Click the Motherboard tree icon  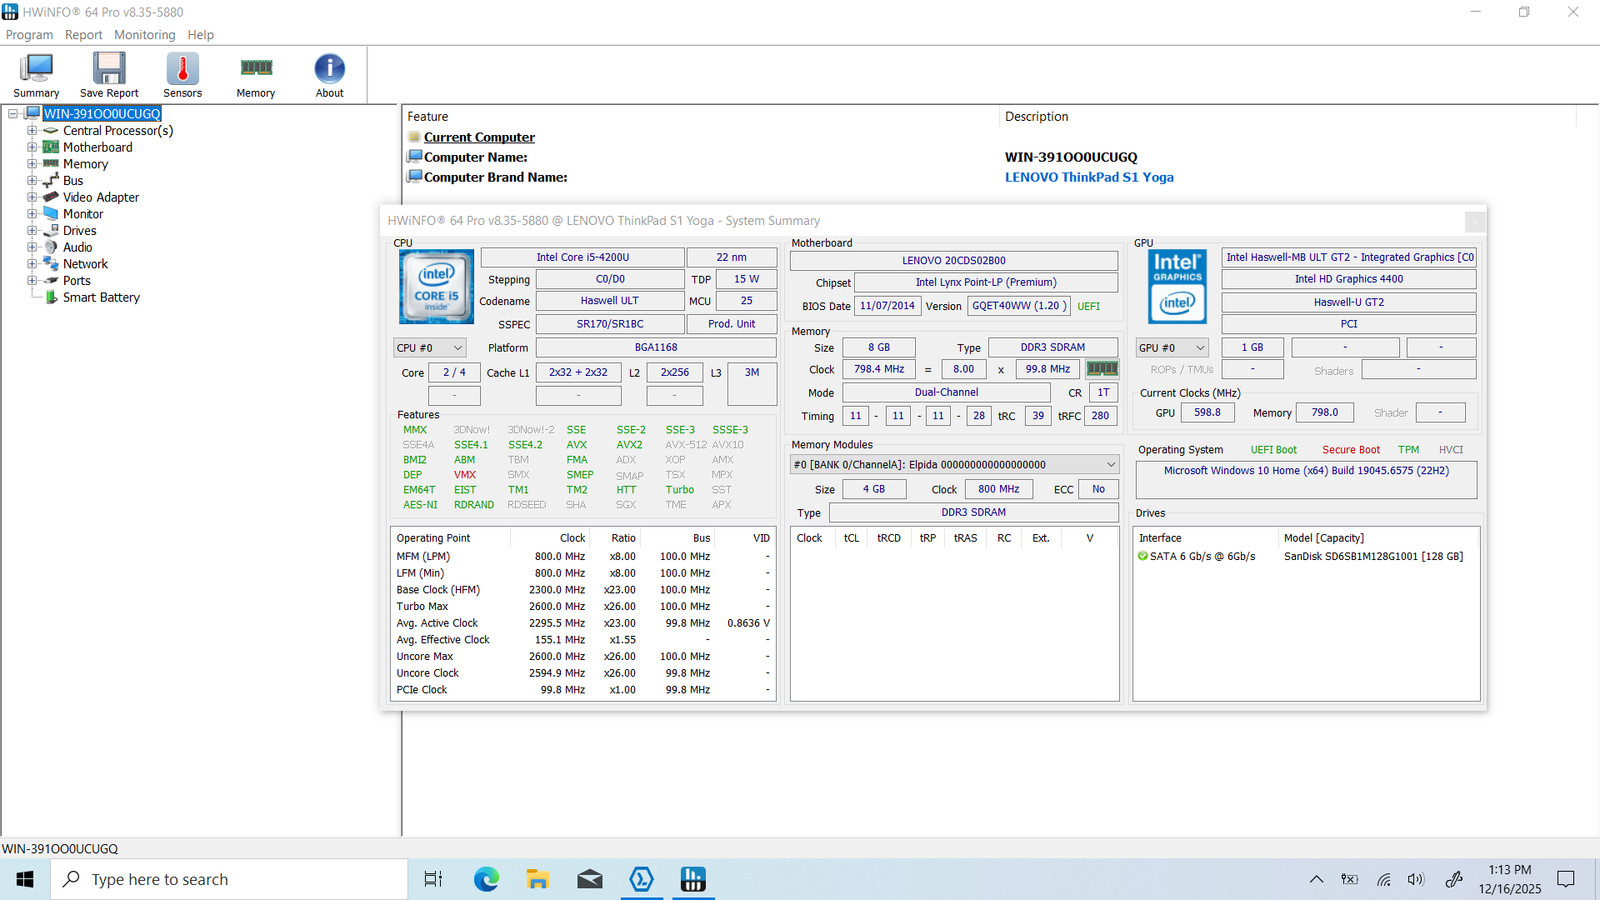[51, 147]
